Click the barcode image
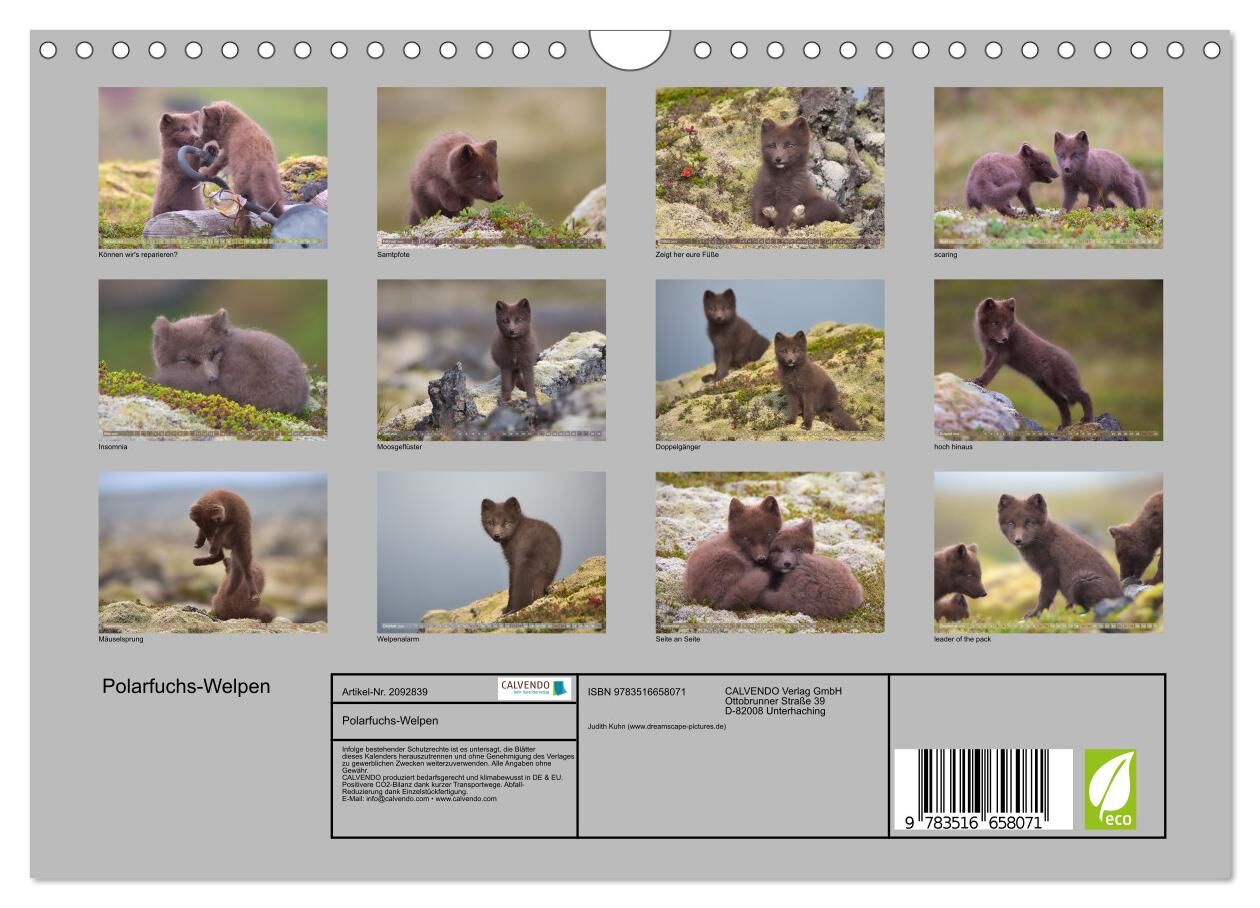The image size is (1260, 908). click(982, 789)
